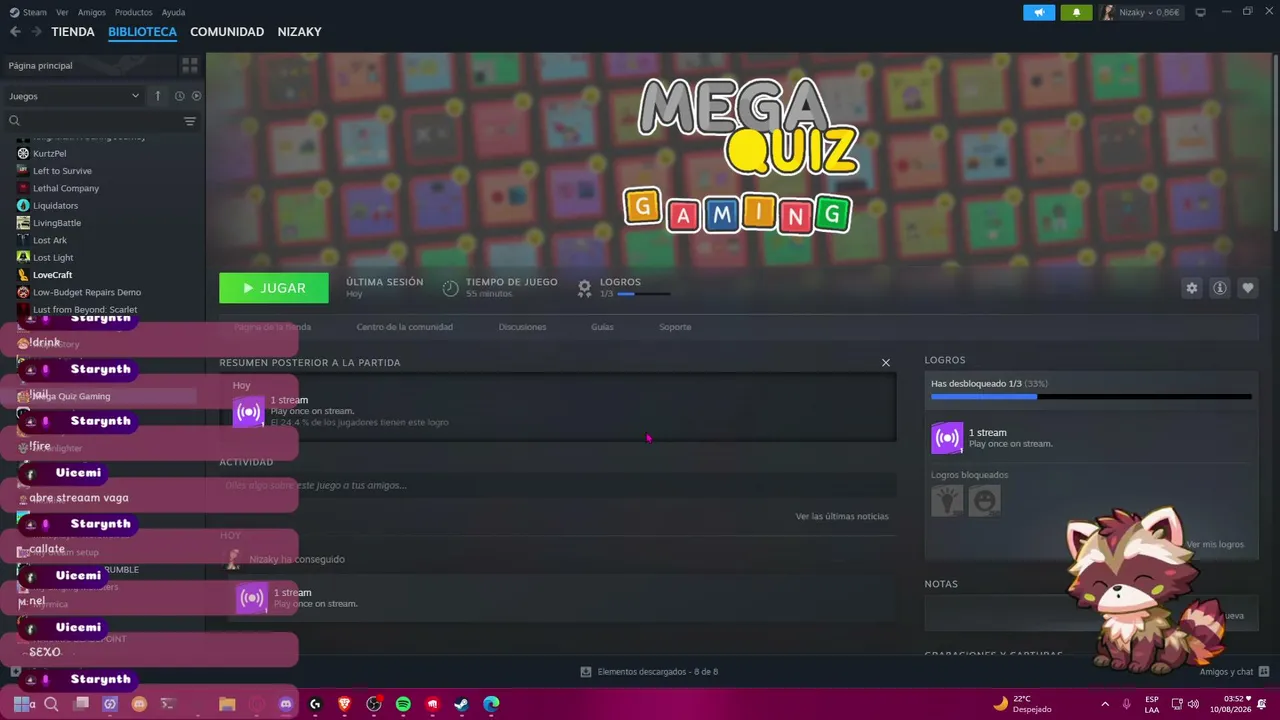Open the COMUNIDAD tab
1280x720 pixels.
coord(227,32)
